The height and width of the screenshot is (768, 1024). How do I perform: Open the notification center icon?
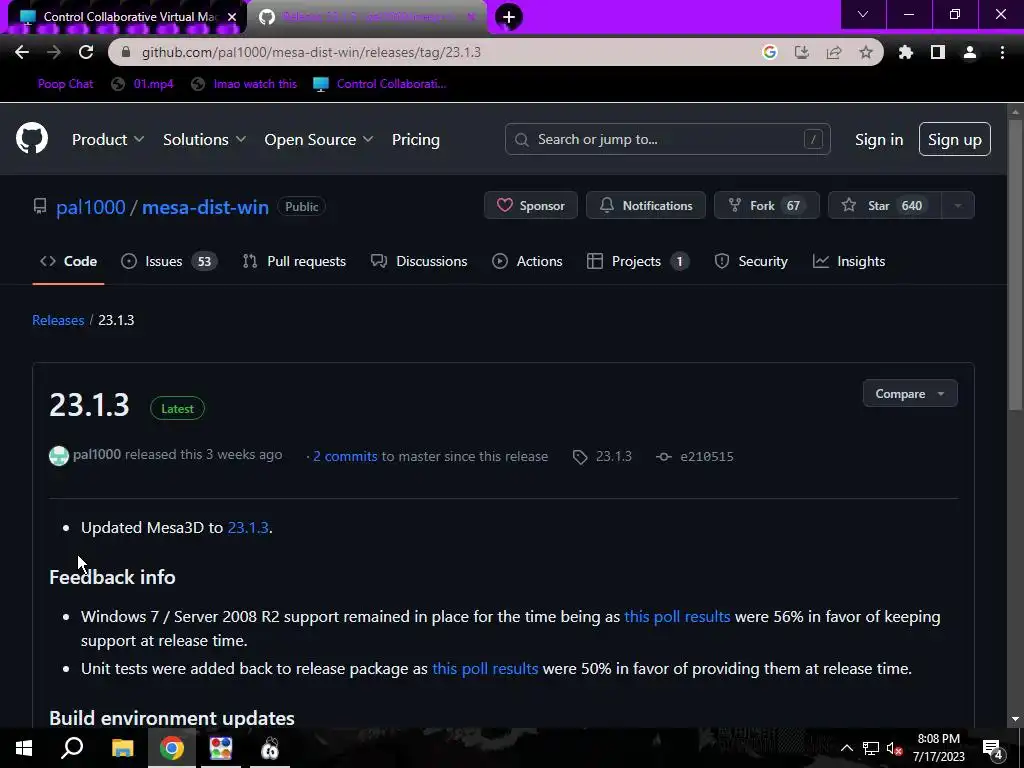pos(992,748)
